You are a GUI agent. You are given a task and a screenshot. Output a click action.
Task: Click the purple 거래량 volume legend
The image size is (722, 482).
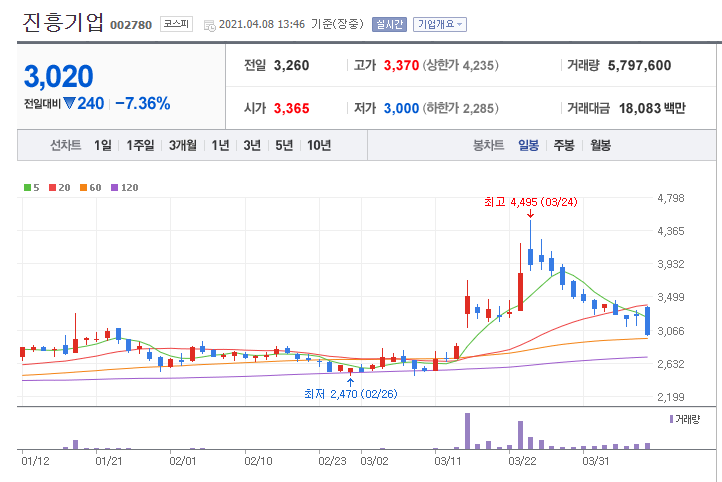click(x=685, y=419)
